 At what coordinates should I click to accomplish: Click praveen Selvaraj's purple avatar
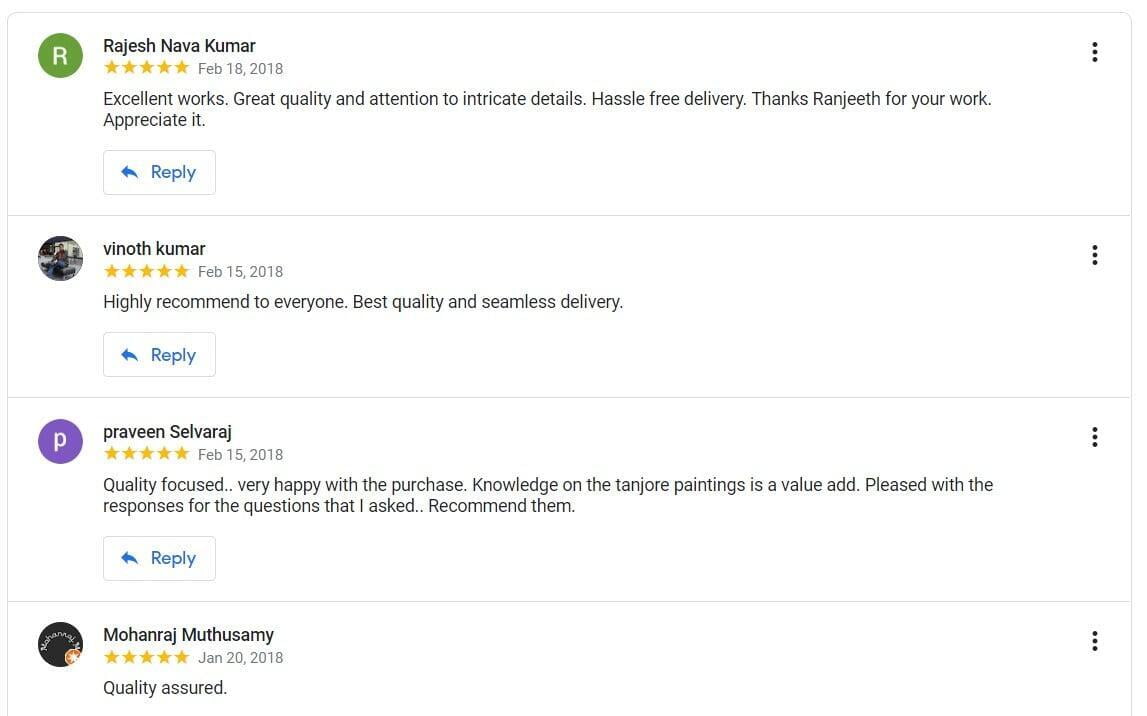(60, 441)
